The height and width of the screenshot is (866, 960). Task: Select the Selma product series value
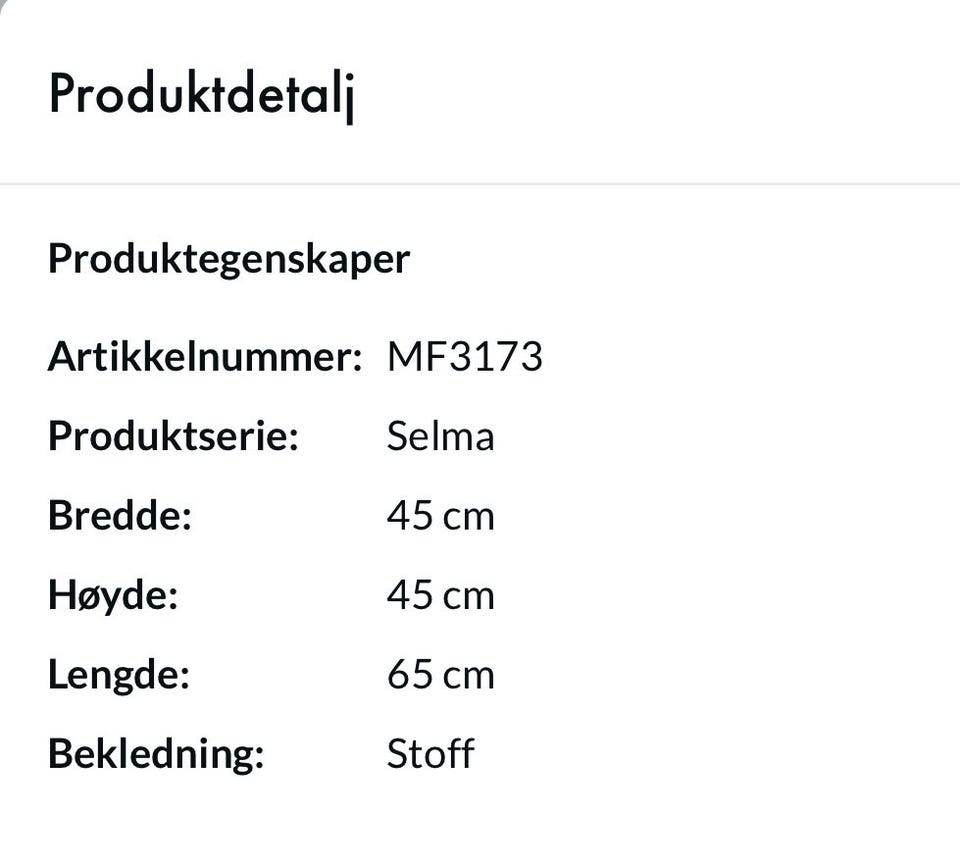click(x=440, y=437)
